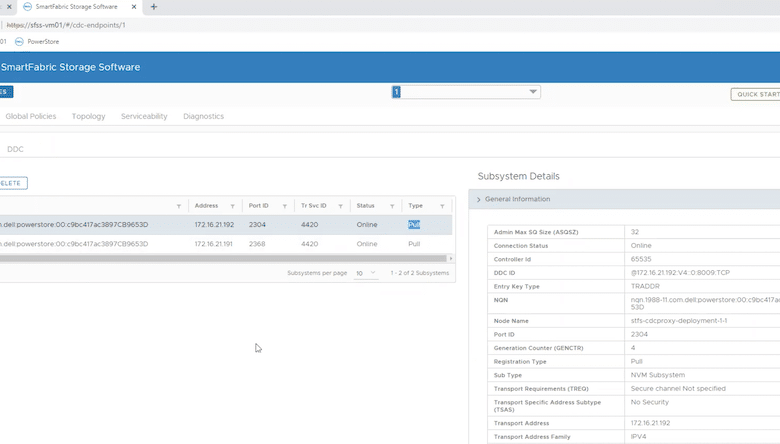Switch to Diagnostics tab

pos(203,116)
